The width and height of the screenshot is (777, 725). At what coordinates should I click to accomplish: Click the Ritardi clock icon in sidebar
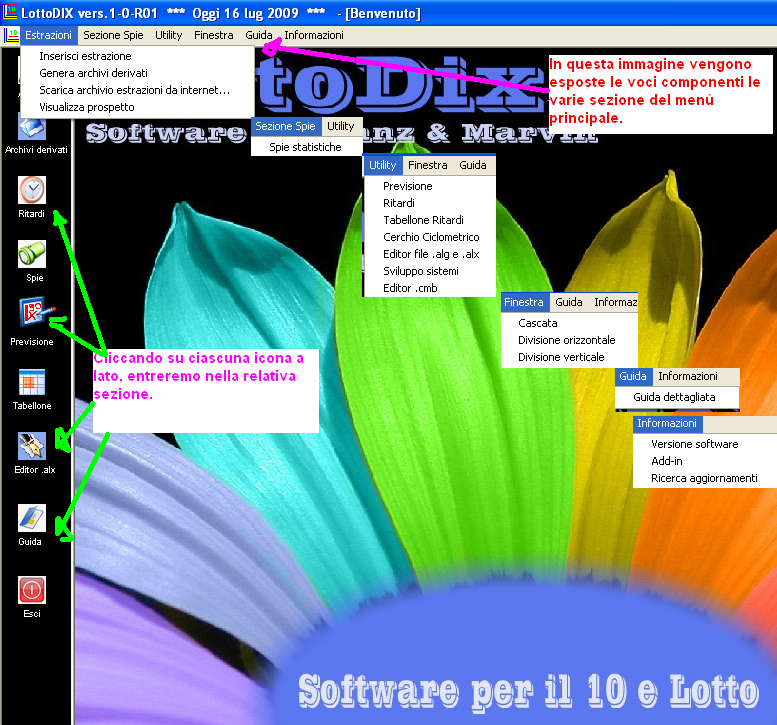(32, 190)
